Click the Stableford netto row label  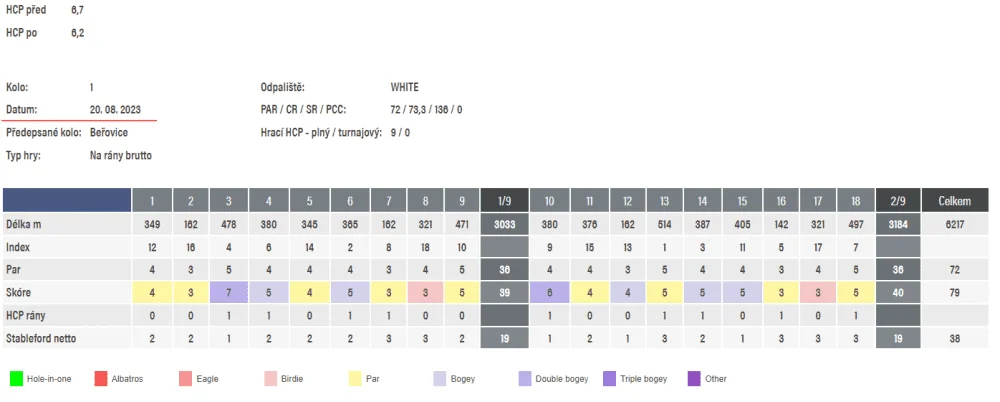click(x=41, y=338)
